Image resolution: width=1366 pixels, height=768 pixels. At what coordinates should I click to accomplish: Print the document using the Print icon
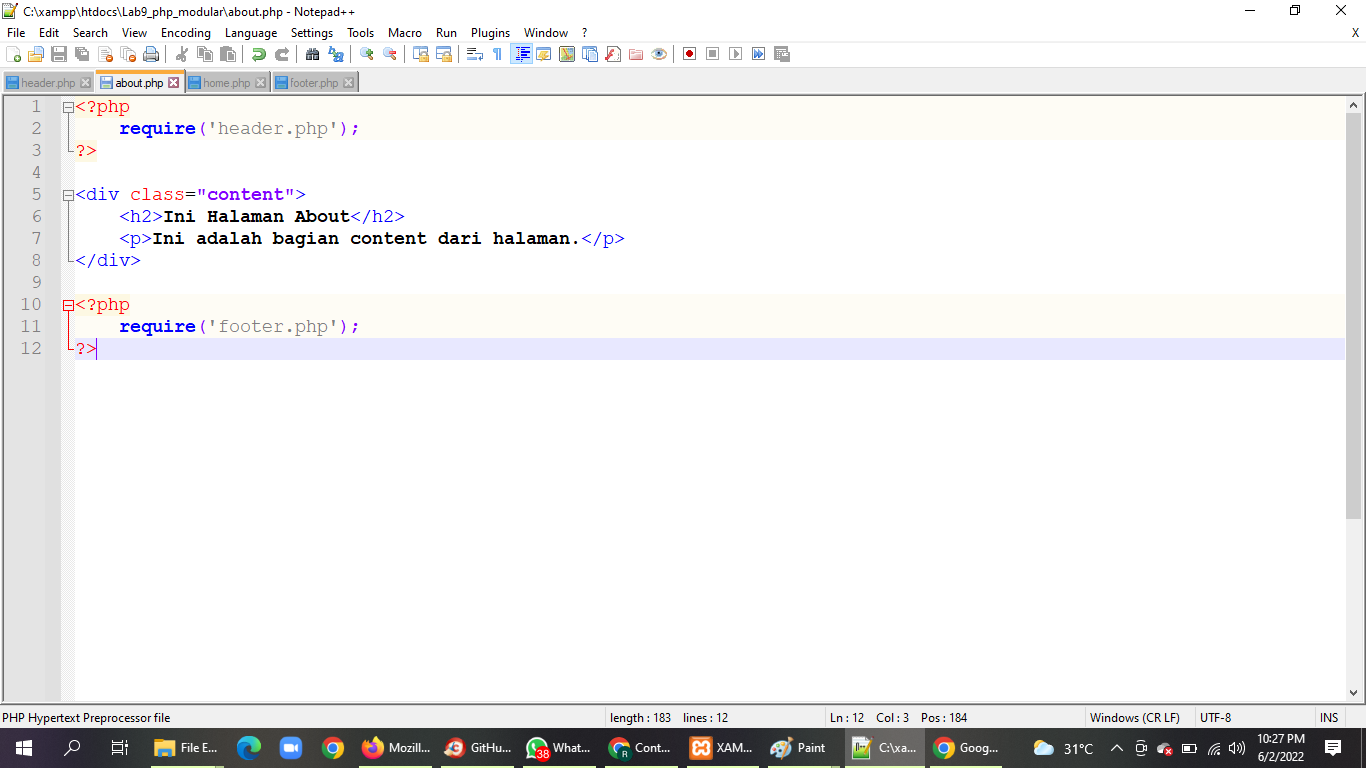click(x=151, y=54)
